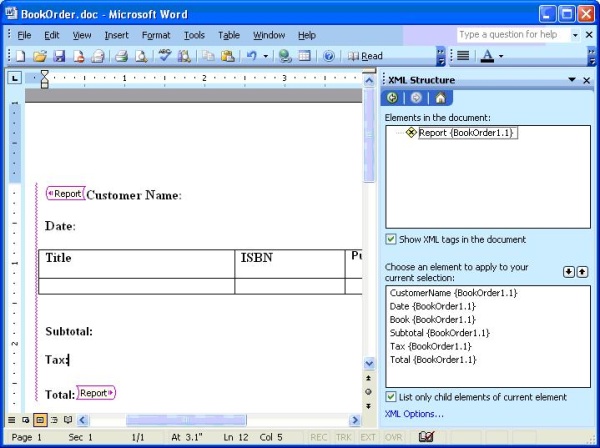Click the Permission document icon
Image resolution: width=600 pixels, height=448 pixels.
pos(78,56)
